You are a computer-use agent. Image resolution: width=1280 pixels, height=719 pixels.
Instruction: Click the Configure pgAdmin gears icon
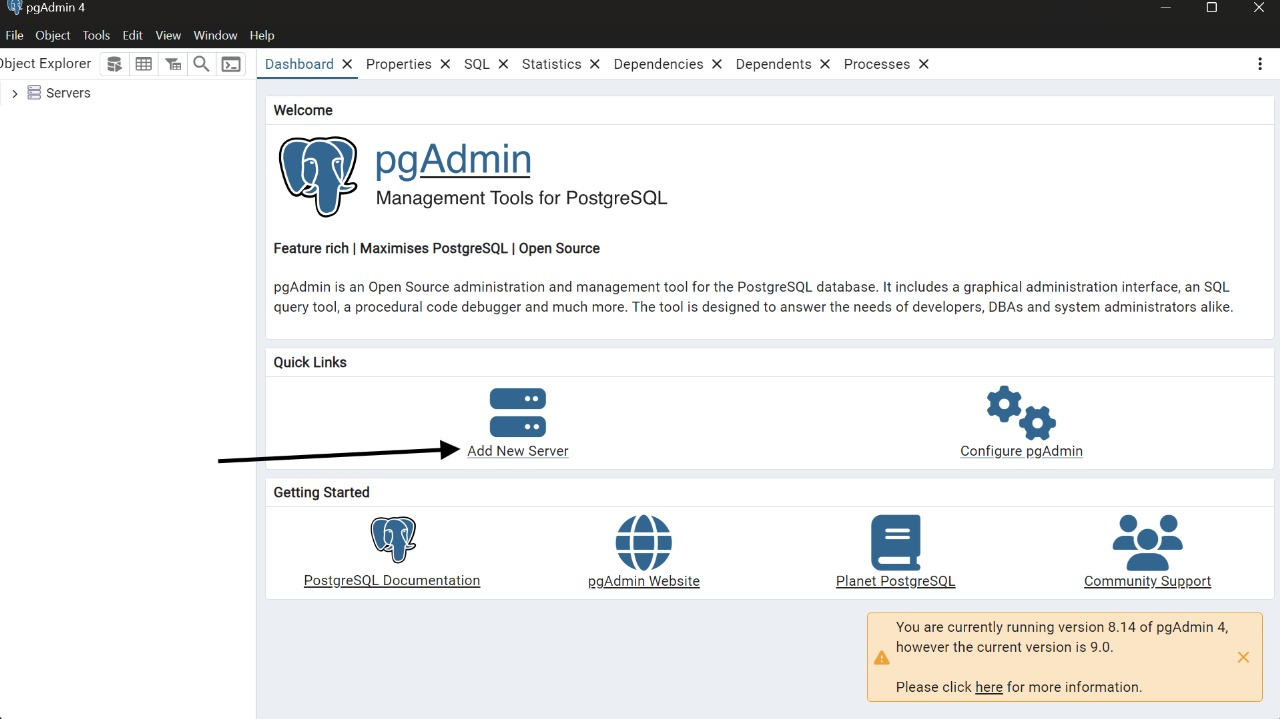coord(1021,412)
